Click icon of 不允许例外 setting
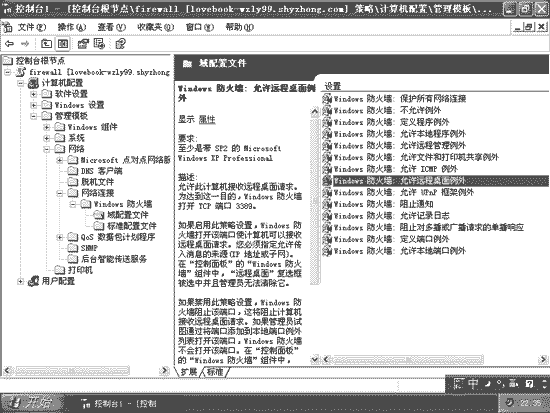Viewport: 550px width, 413px height. [x=327, y=111]
